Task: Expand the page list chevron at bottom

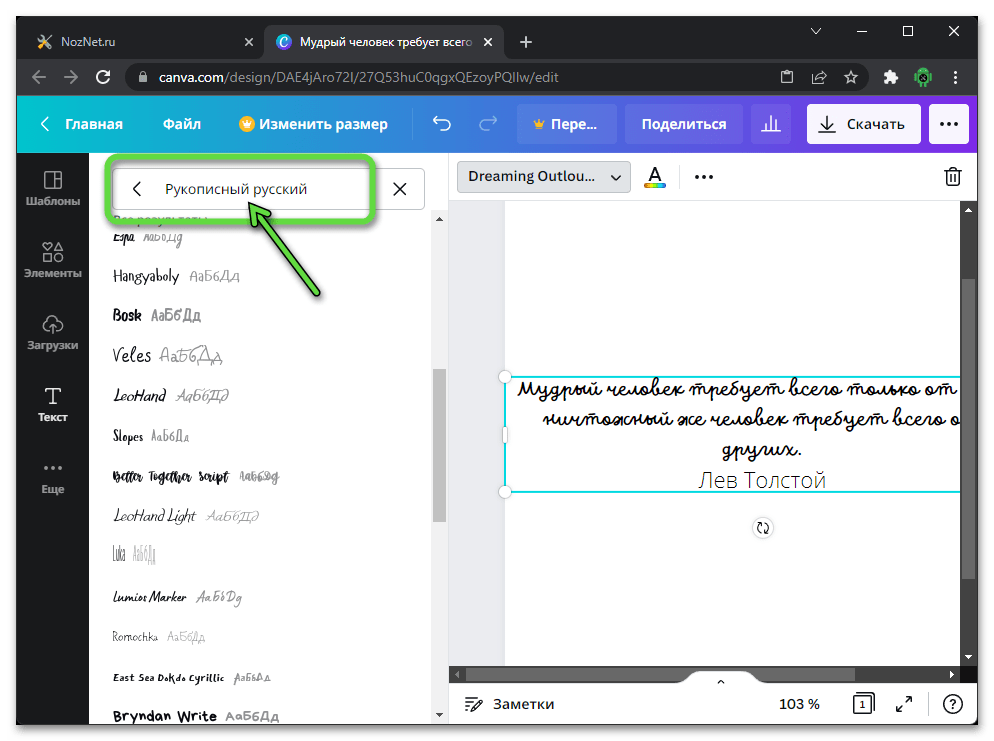Action: 720,682
